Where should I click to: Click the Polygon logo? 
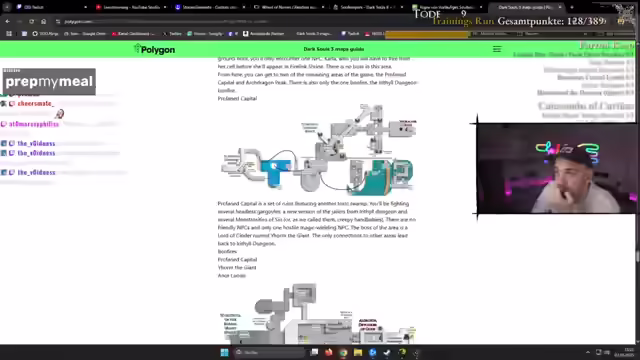coord(154,49)
